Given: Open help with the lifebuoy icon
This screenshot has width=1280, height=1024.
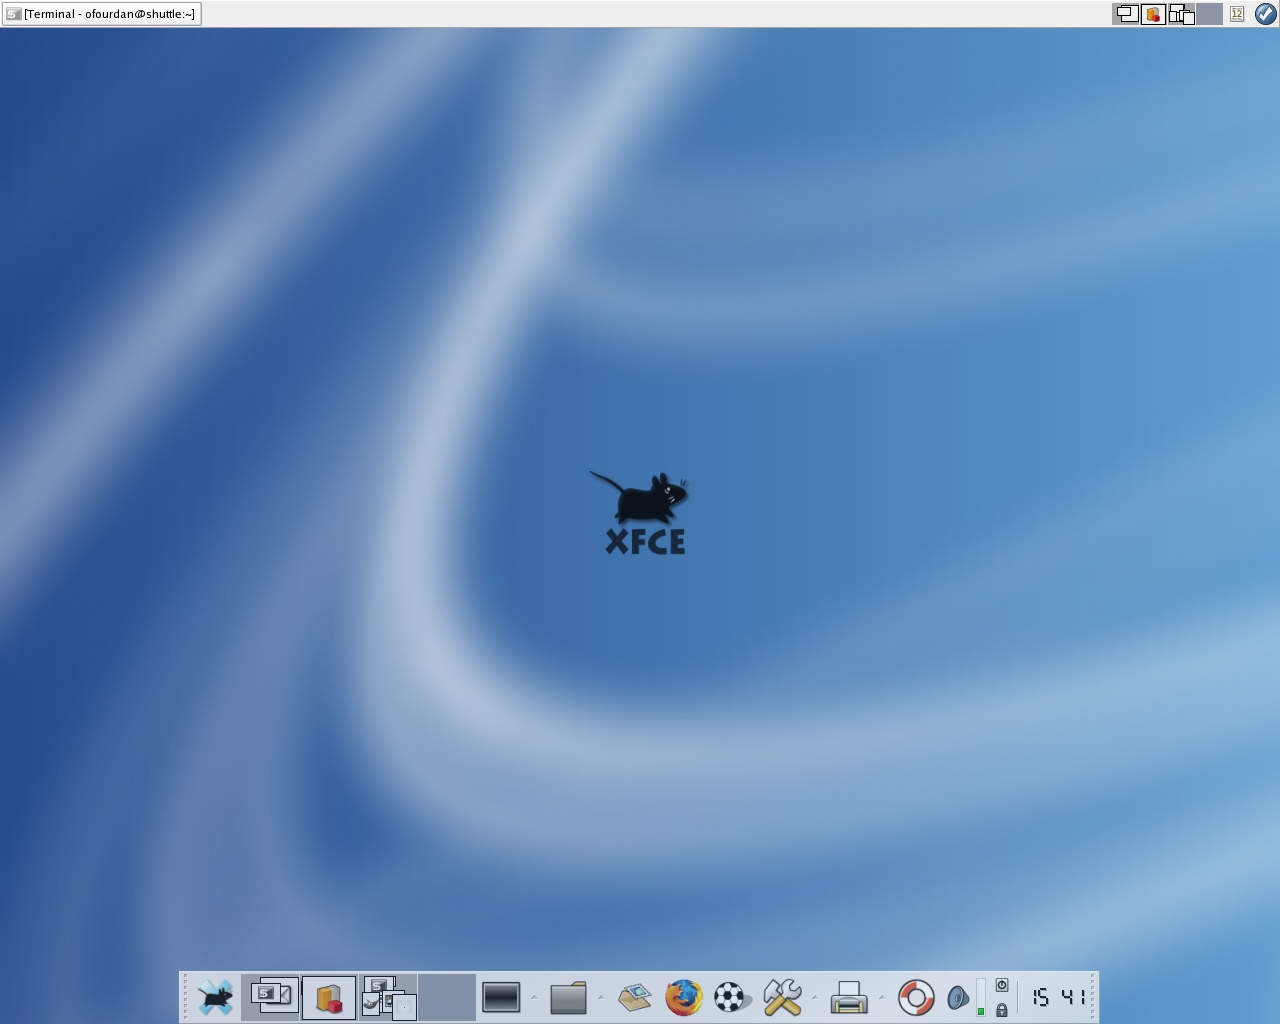Looking at the screenshot, I should pos(916,997).
